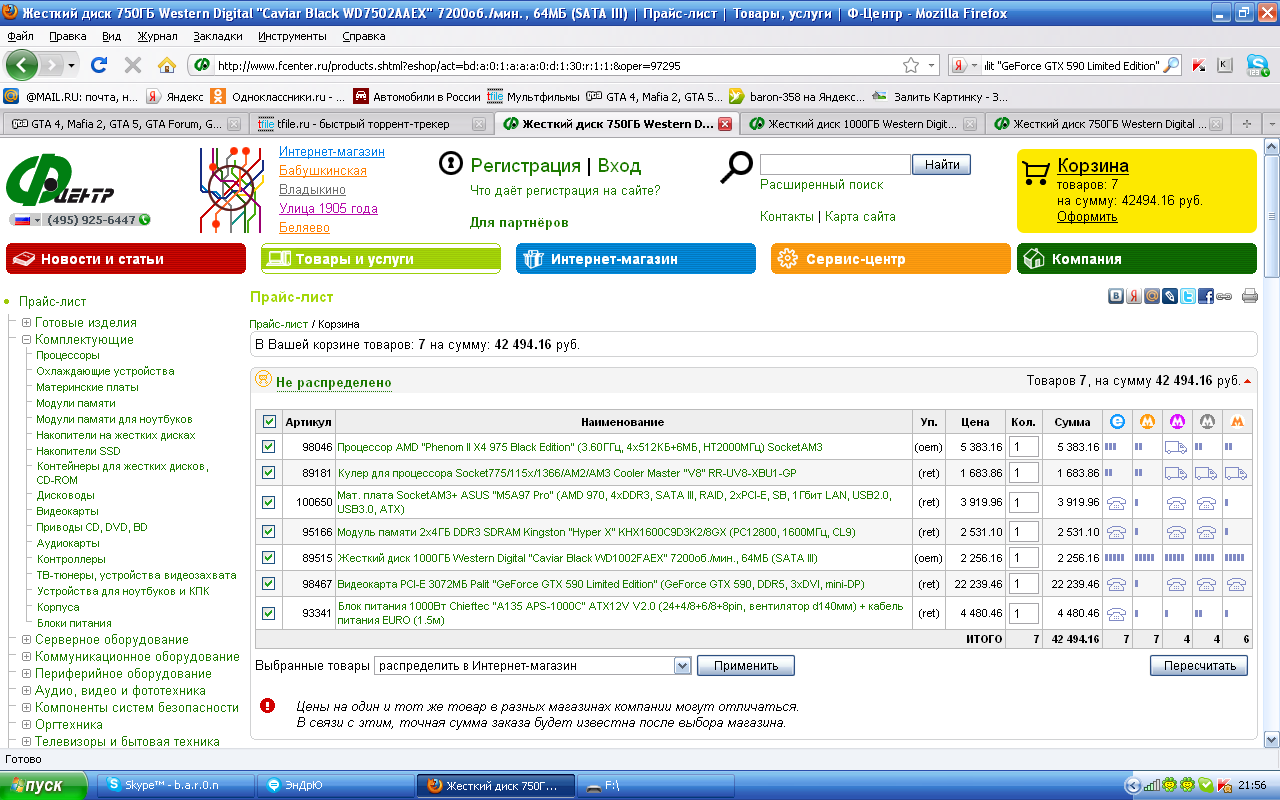
Task: Collapse the 'Не распределено' section red triangle
Action: pyautogui.click(x=1247, y=381)
